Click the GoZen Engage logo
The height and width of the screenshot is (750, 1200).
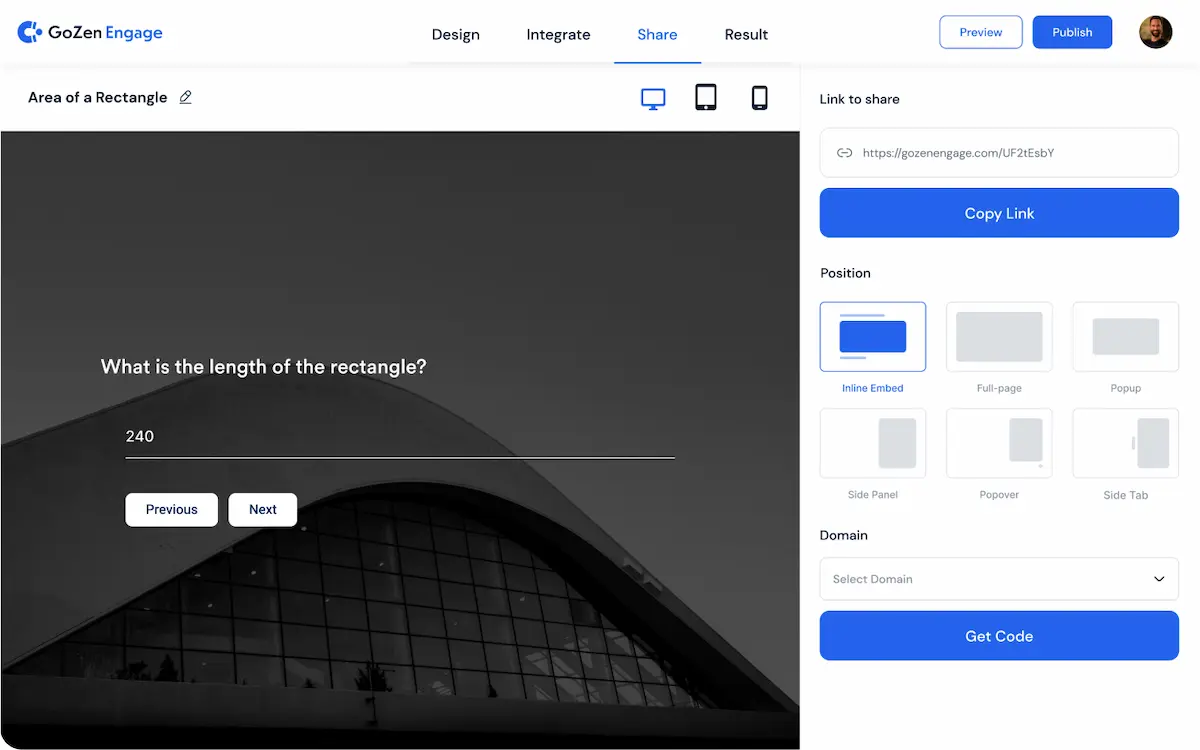(90, 33)
